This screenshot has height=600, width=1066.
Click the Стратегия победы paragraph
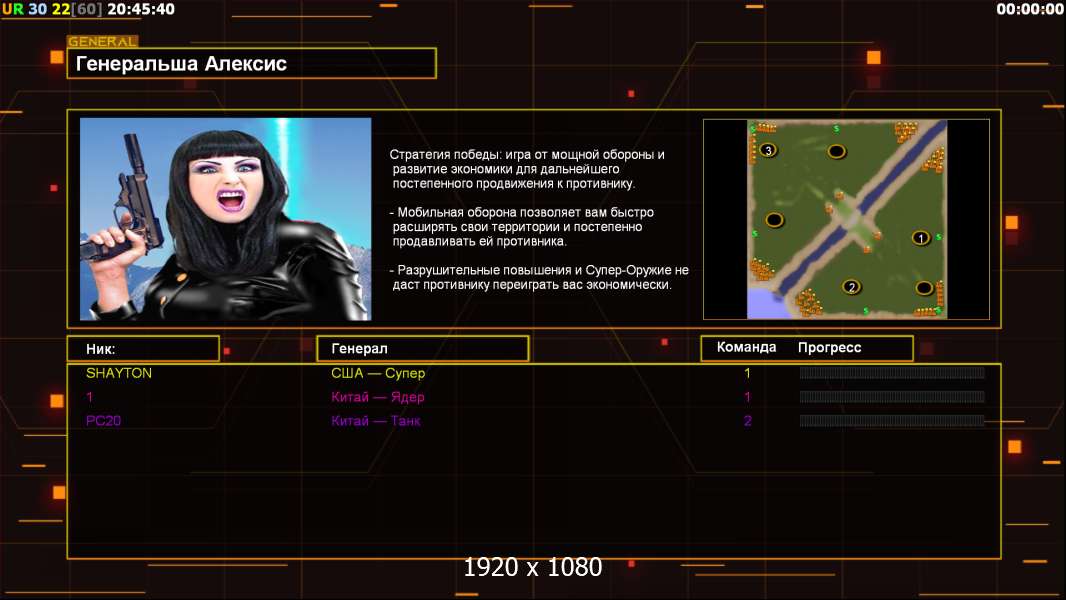(x=527, y=169)
